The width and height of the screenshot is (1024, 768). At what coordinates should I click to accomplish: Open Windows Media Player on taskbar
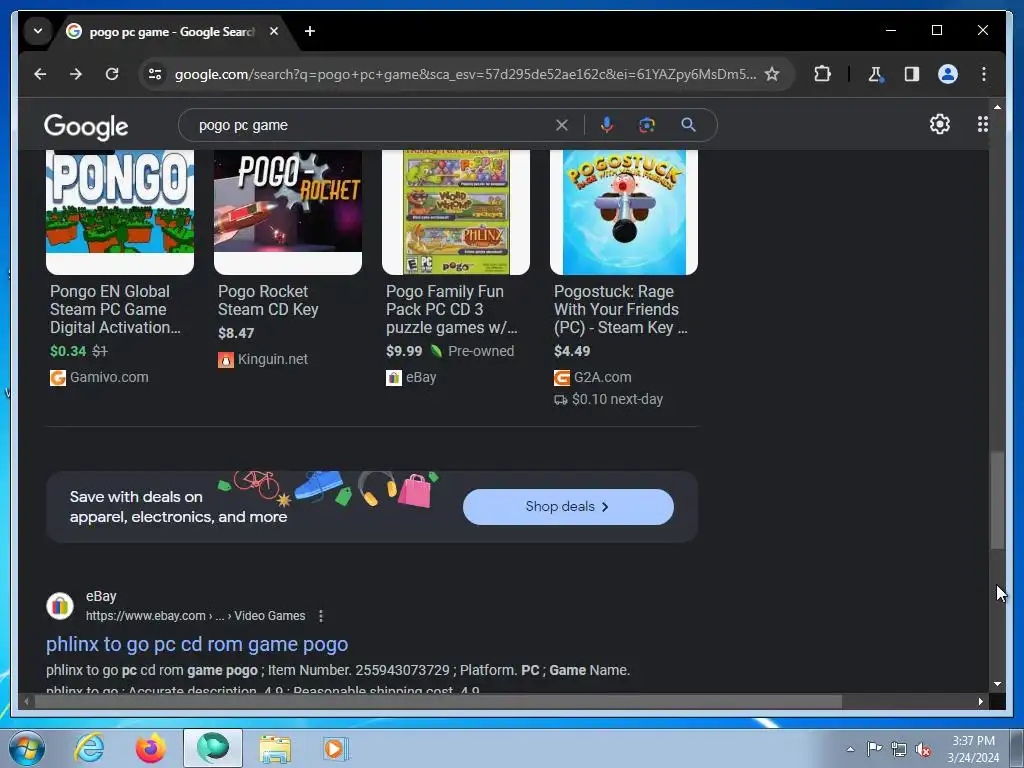(335, 748)
